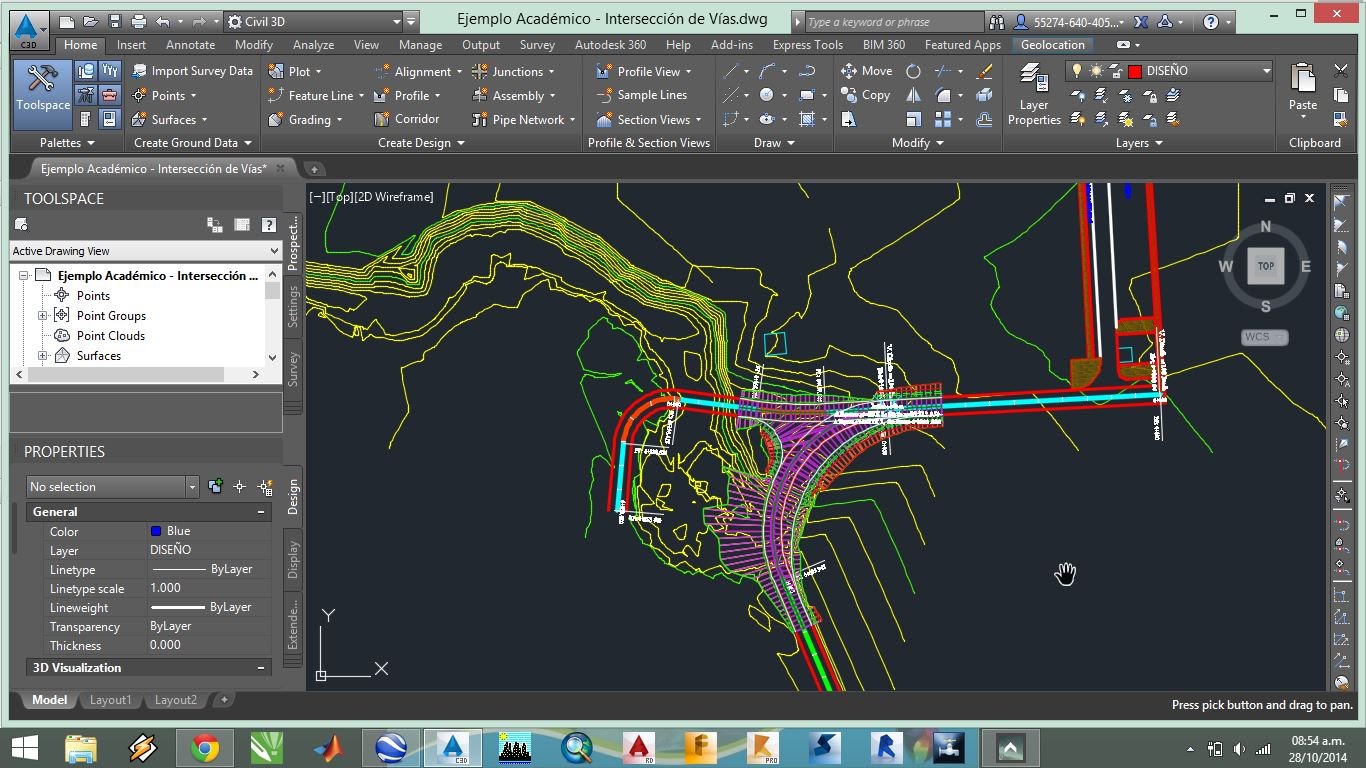
Task: Switch to the Layout1 tab
Action: coord(110,700)
